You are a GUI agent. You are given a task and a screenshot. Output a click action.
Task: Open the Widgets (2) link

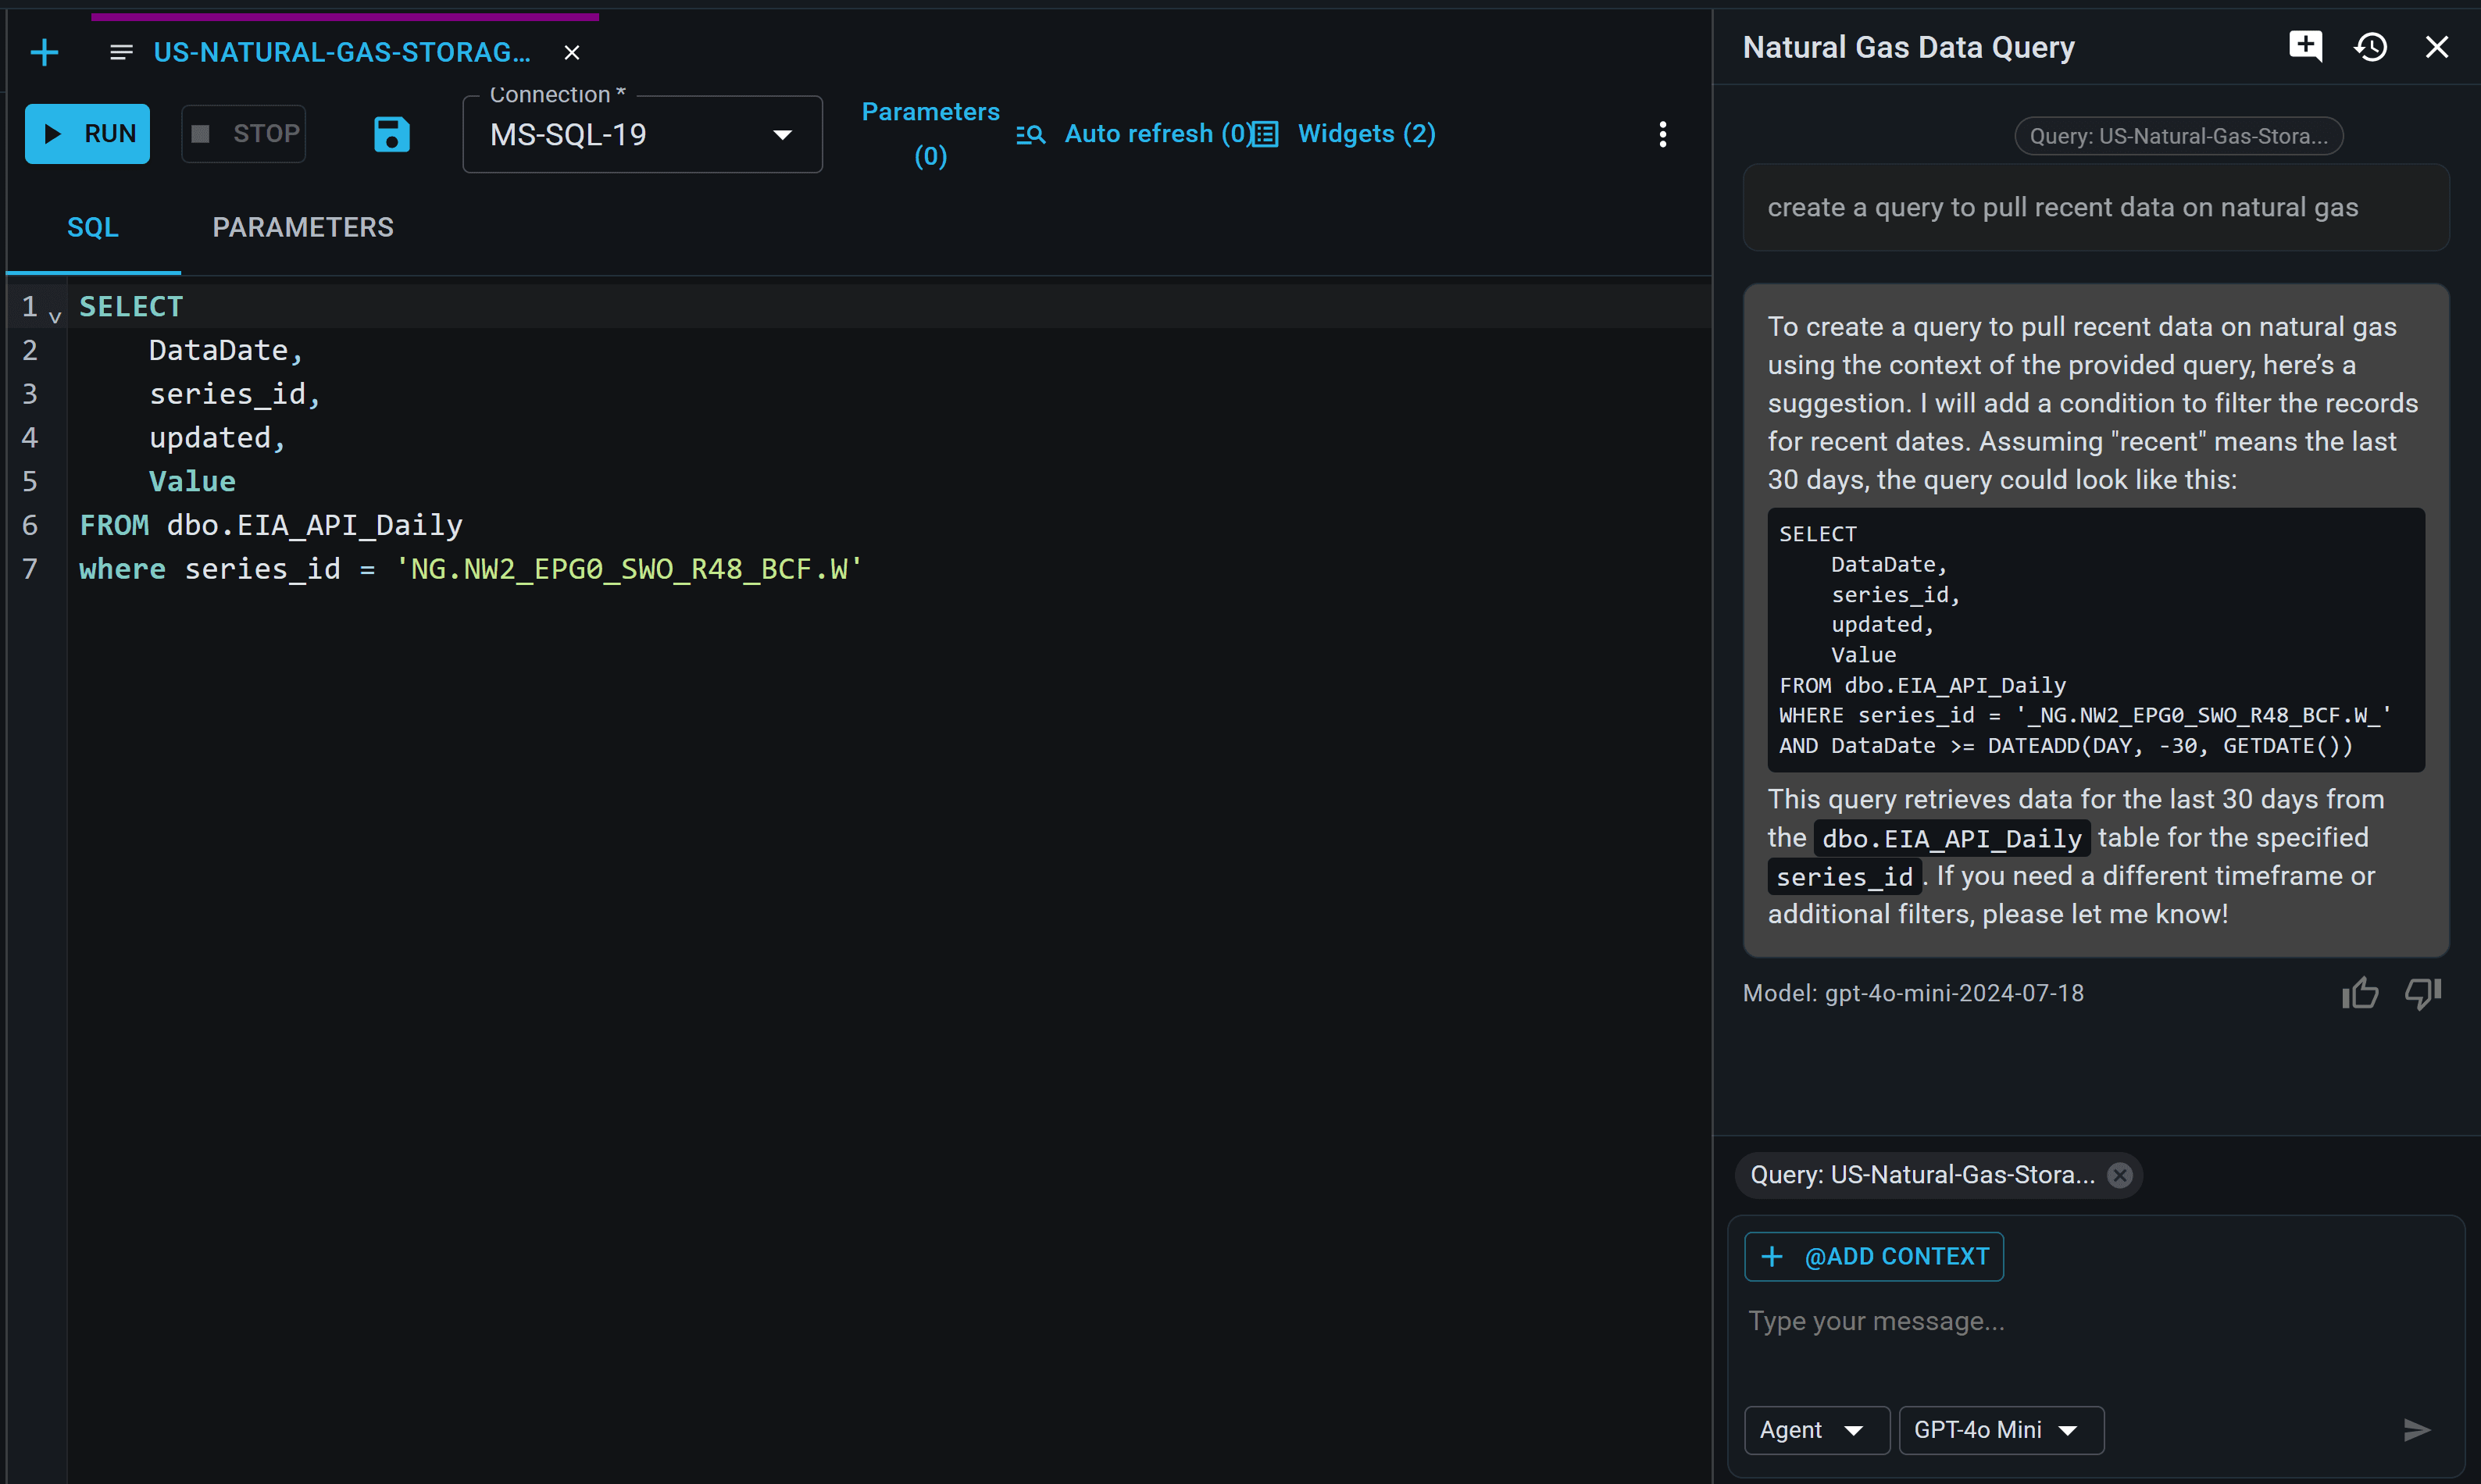pos(1366,133)
